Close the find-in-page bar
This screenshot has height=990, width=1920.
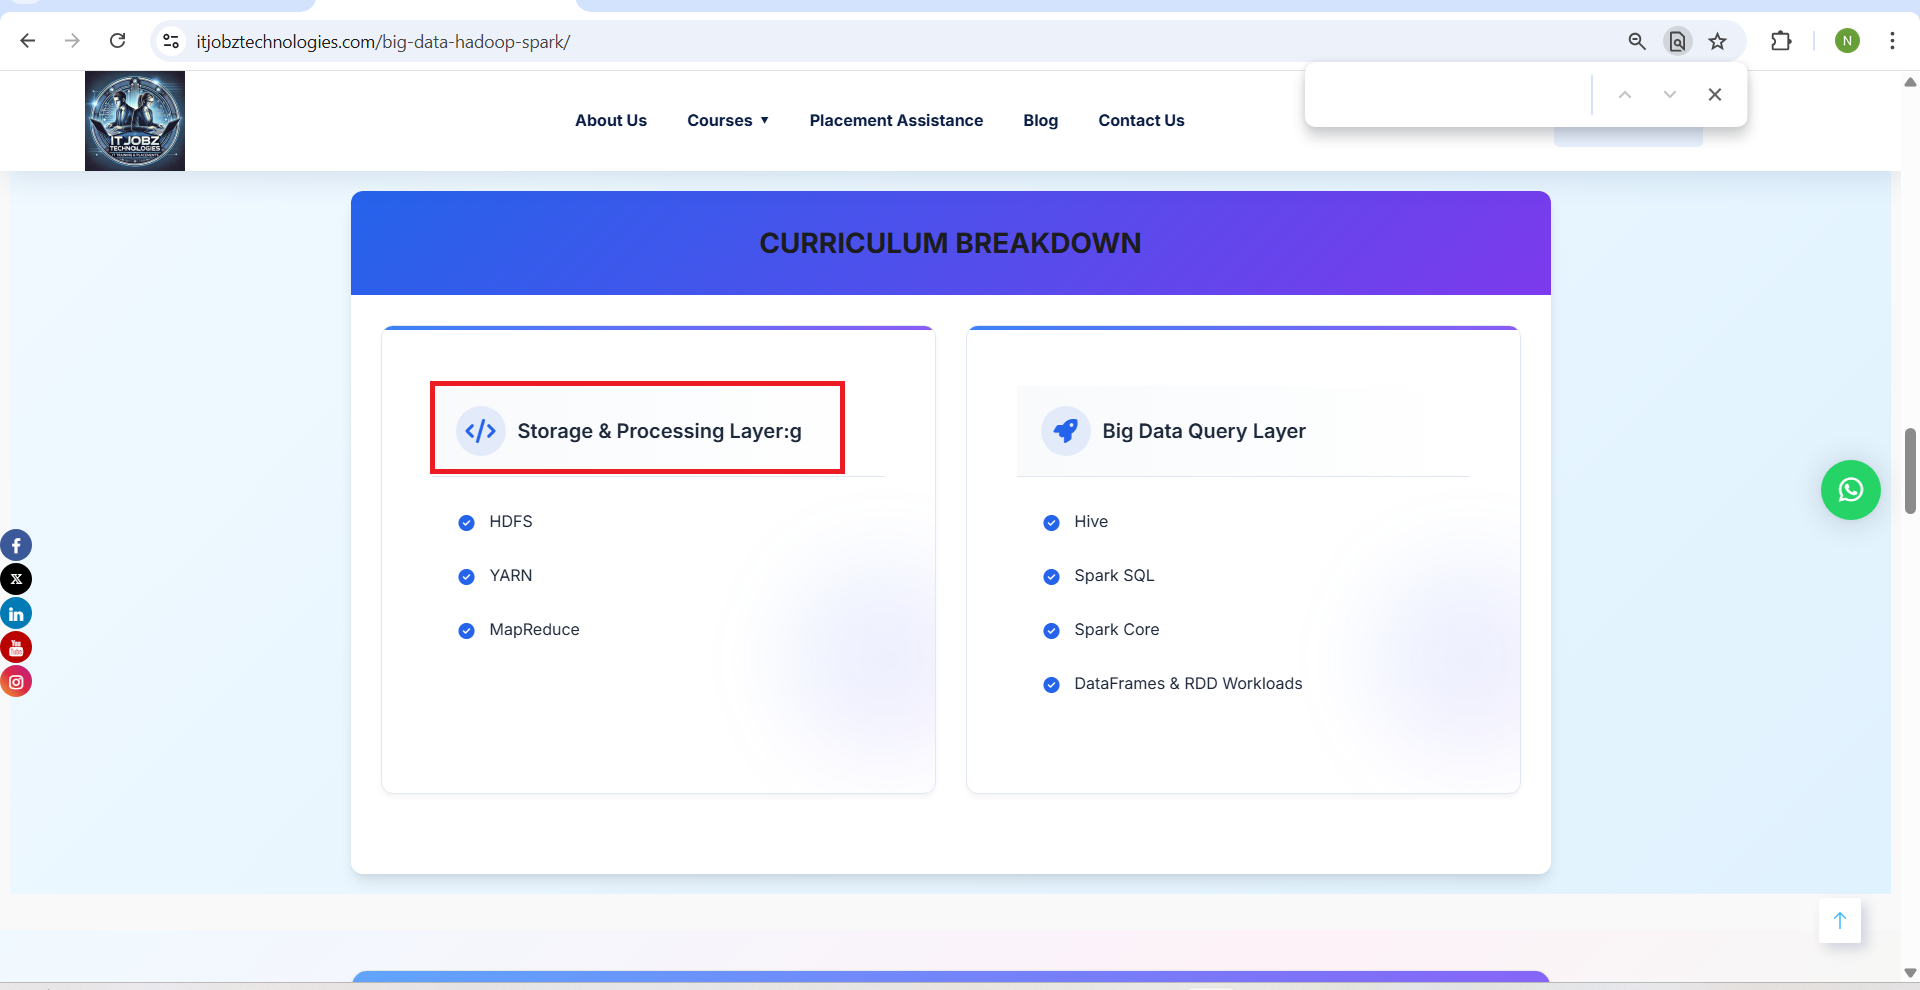pyautogui.click(x=1714, y=95)
